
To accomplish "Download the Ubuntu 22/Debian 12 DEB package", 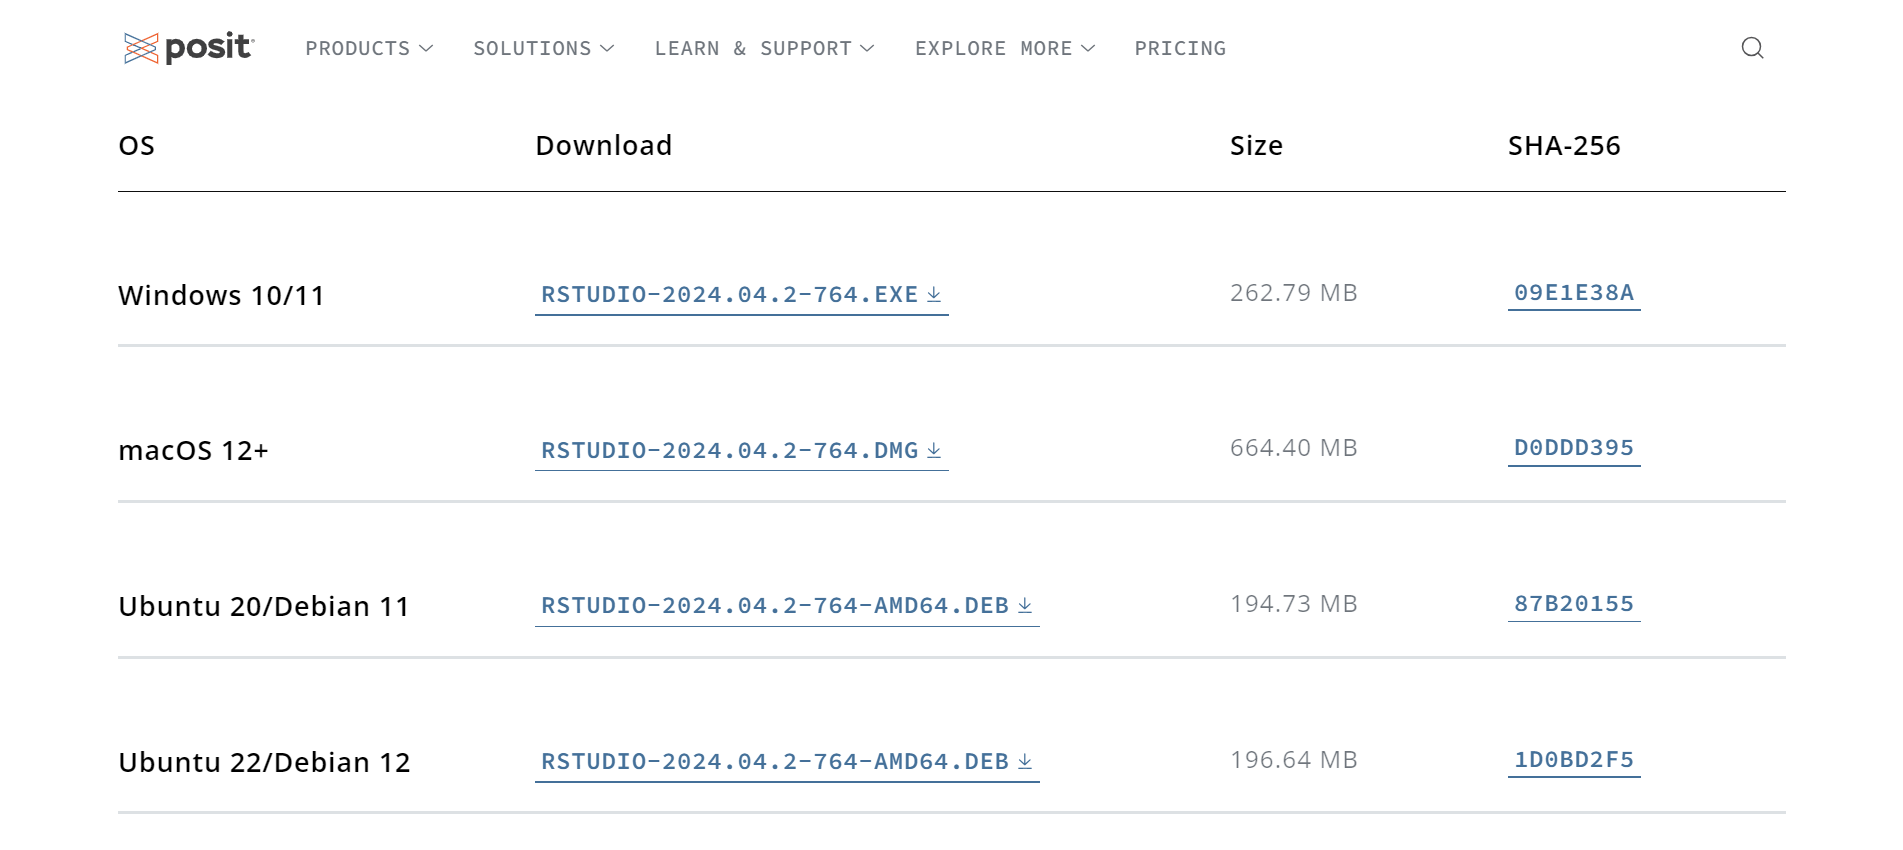I will coord(787,762).
